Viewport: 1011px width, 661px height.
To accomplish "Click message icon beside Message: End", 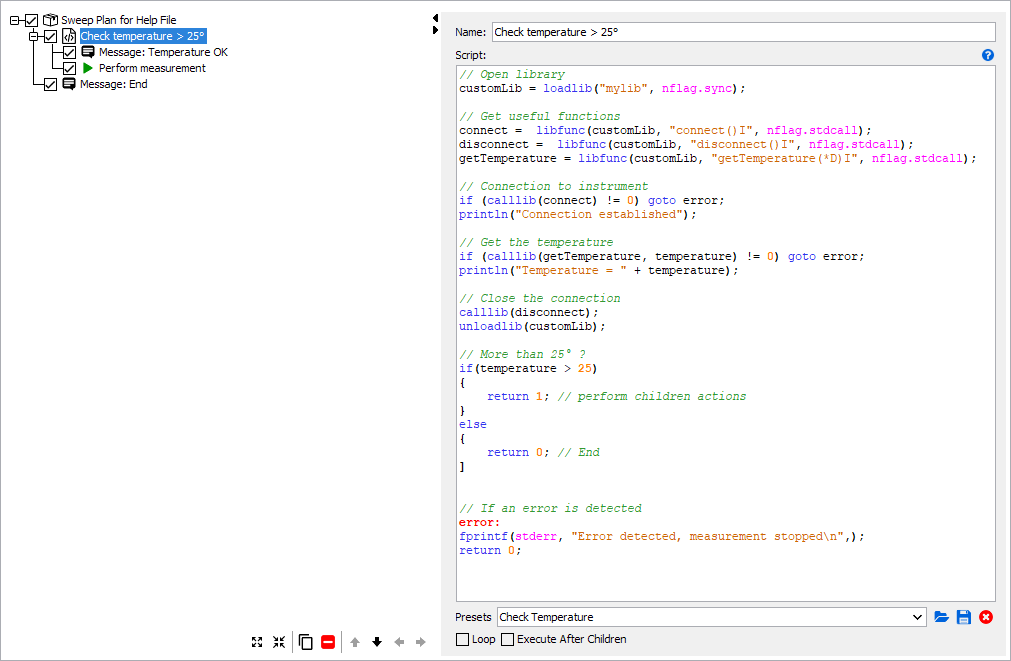I will tap(68, 84).
